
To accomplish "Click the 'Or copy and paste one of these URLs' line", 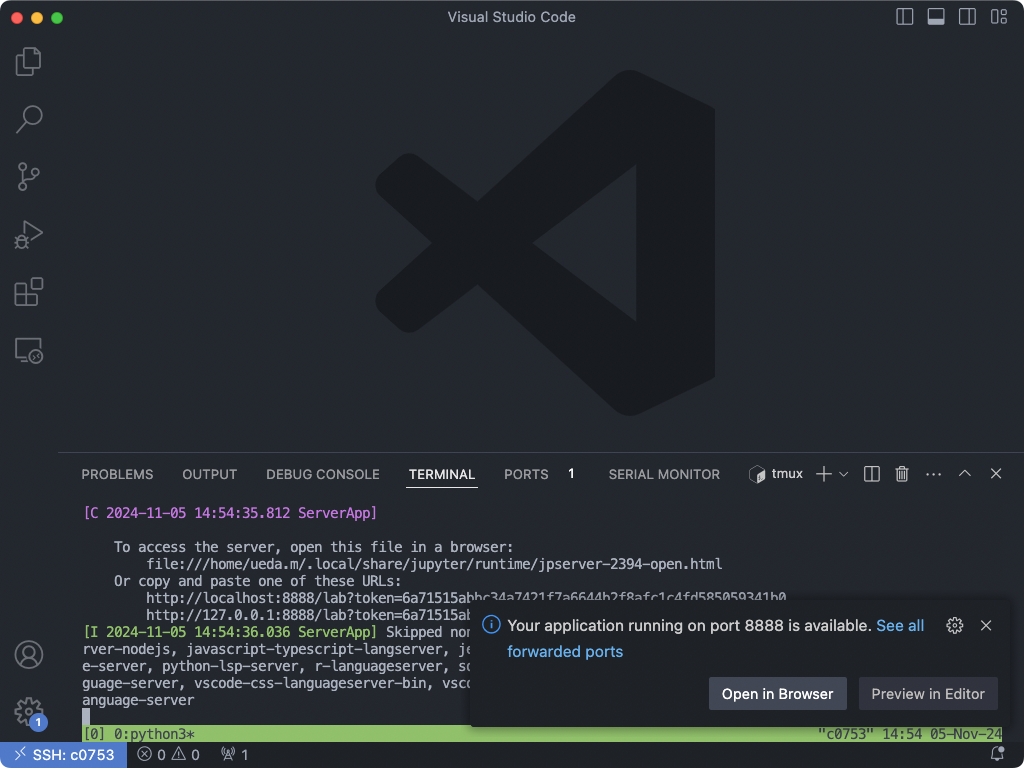I will 258,581.
